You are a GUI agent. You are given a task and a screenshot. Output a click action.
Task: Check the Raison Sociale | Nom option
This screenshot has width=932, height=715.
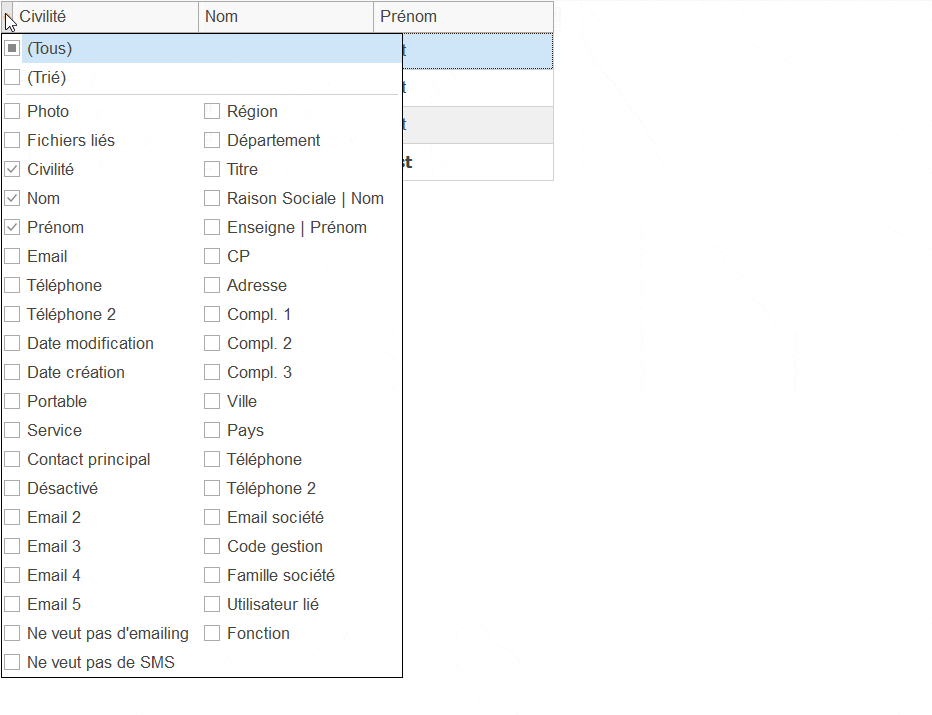(x=212, y=198)
